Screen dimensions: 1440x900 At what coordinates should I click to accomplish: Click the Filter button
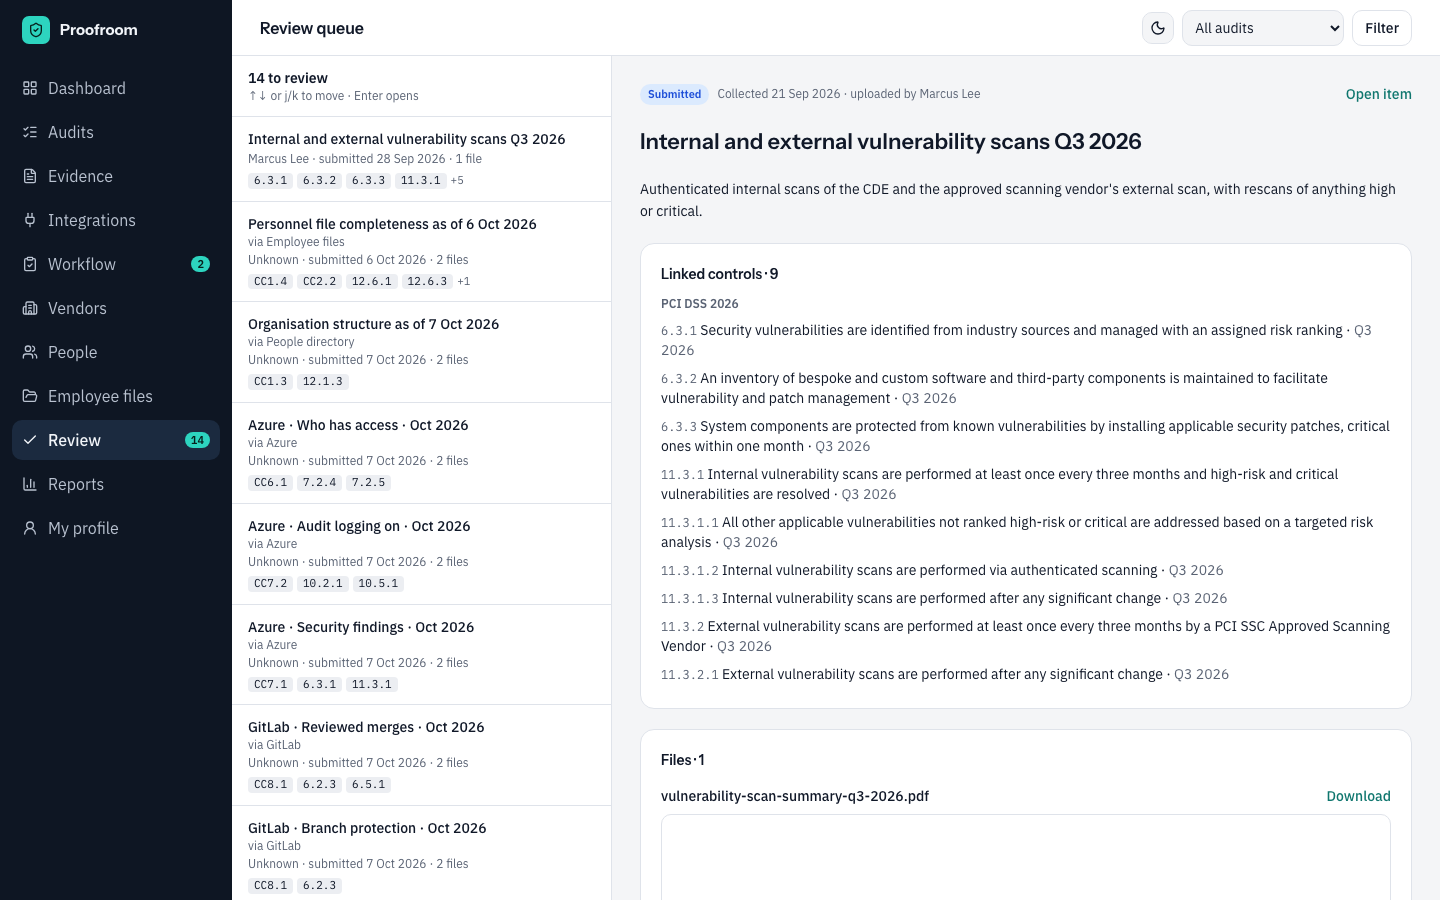1382,28
